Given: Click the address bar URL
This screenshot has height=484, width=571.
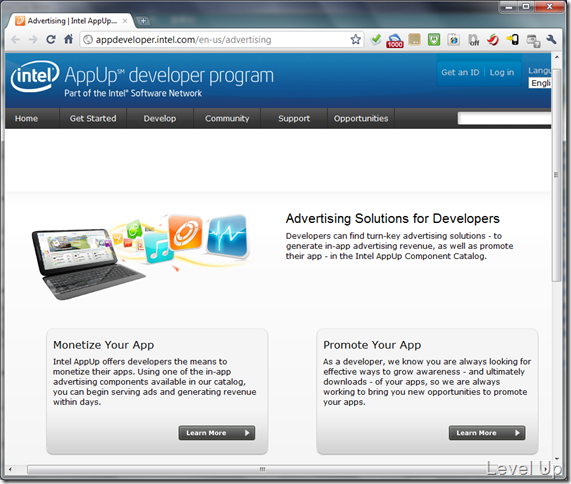Looking at the screenshot, I should pyautogui.click(x=183, y=39).
